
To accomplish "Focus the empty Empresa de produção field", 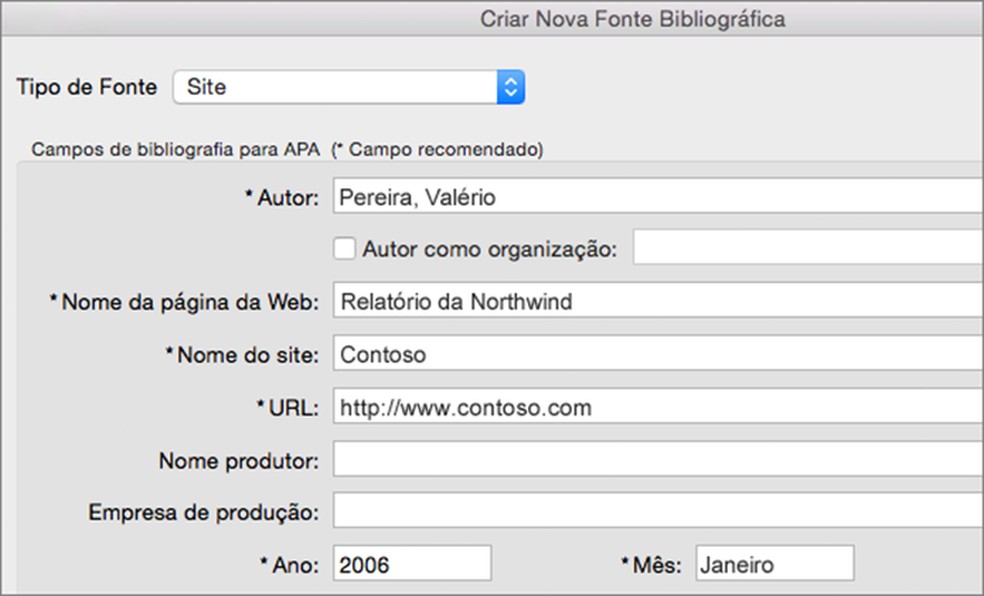I will [x=658, y=513].
